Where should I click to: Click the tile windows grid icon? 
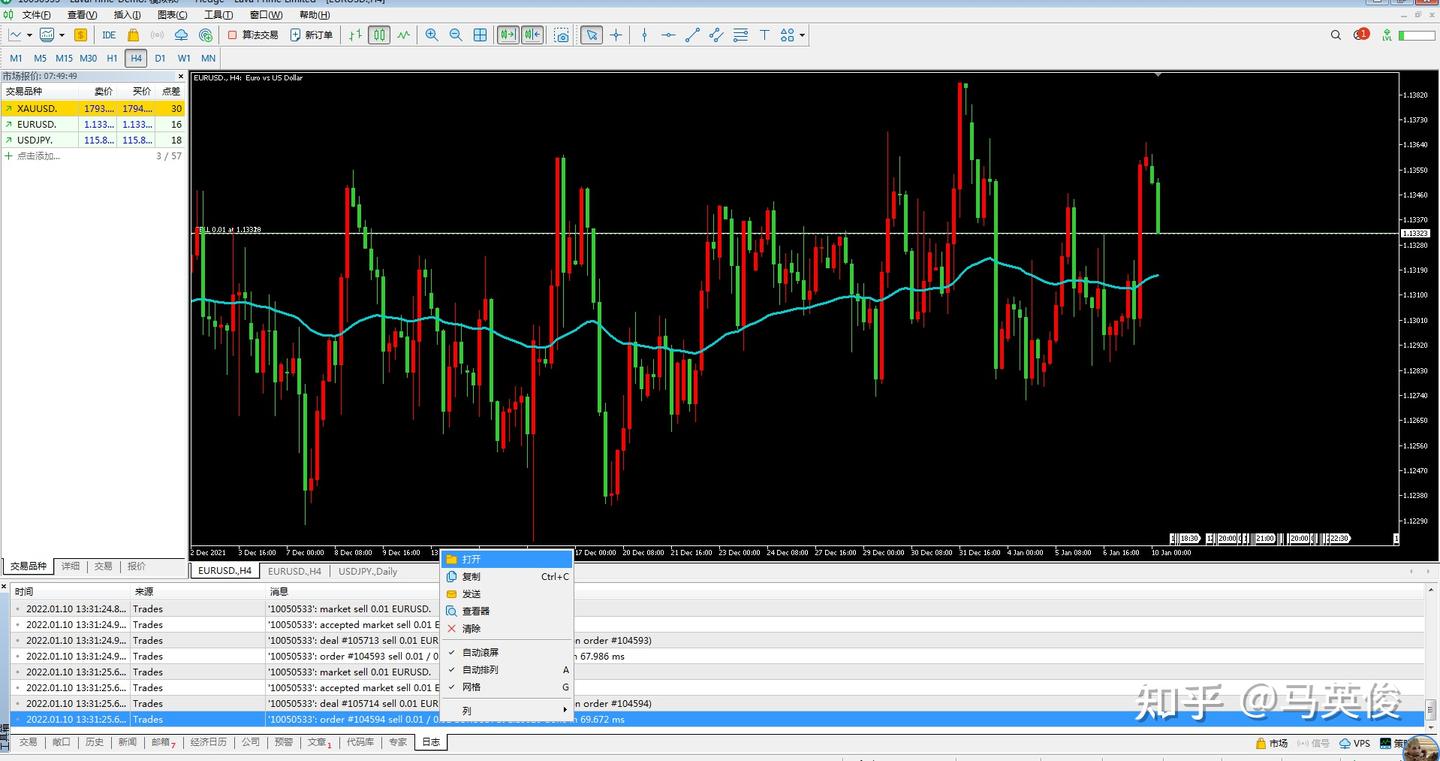[480, 35]
